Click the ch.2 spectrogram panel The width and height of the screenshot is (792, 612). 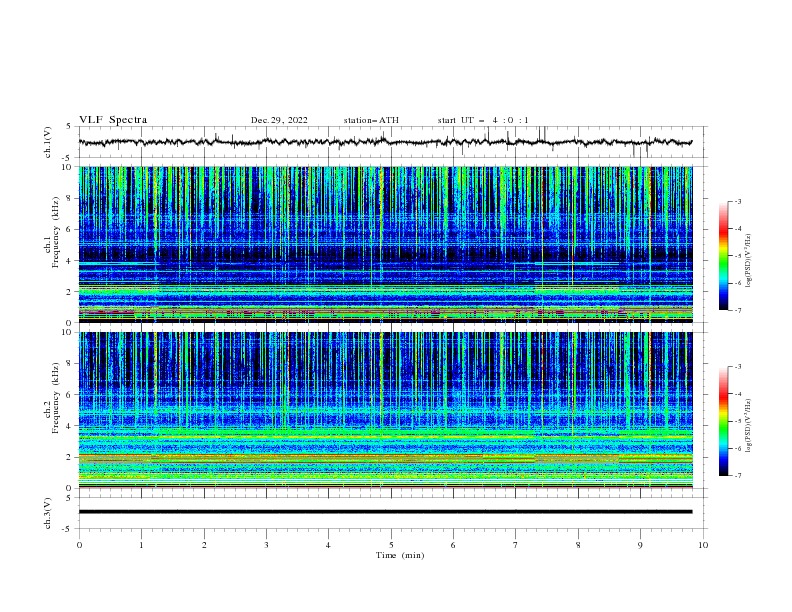tap(386, 410)
